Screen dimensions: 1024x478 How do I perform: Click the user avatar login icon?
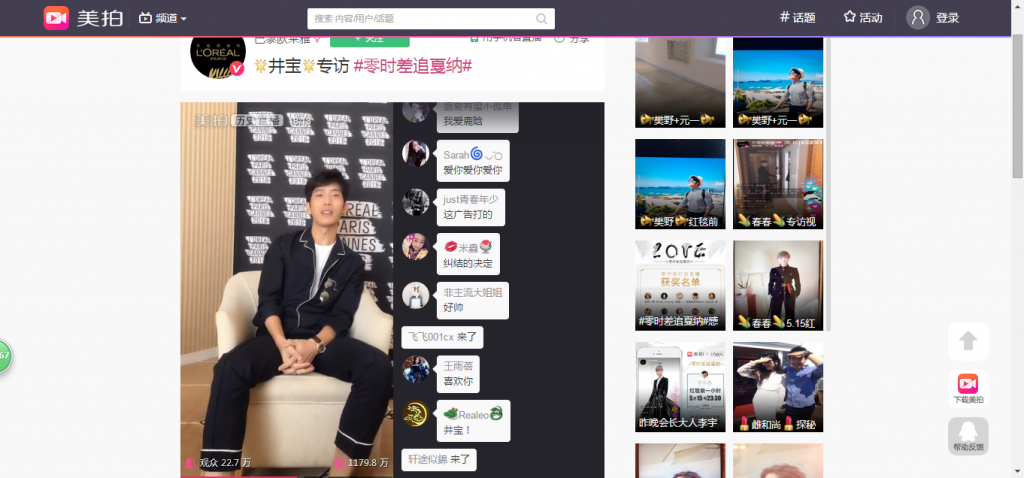918,18
